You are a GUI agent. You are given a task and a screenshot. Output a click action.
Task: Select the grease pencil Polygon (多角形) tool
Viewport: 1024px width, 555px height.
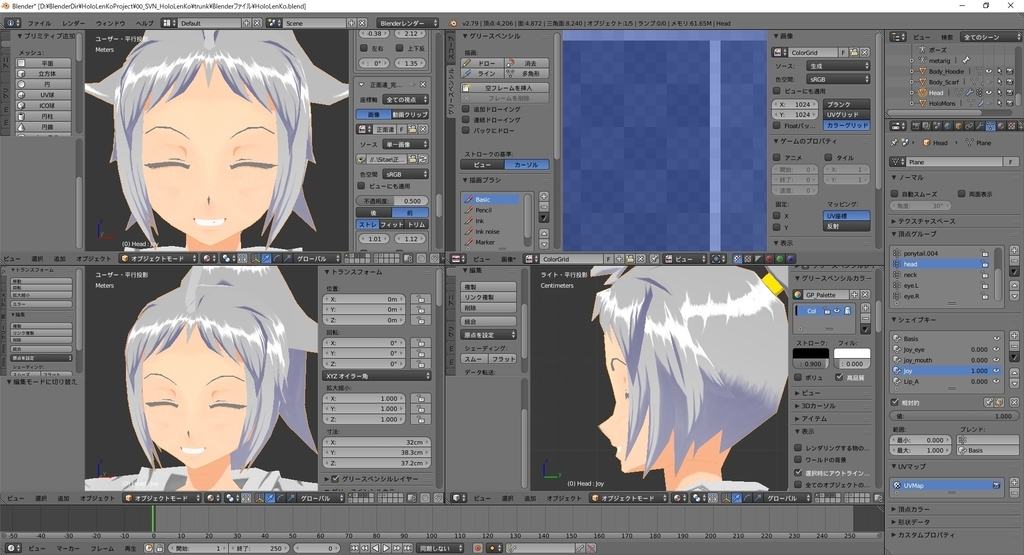[526, 74]
